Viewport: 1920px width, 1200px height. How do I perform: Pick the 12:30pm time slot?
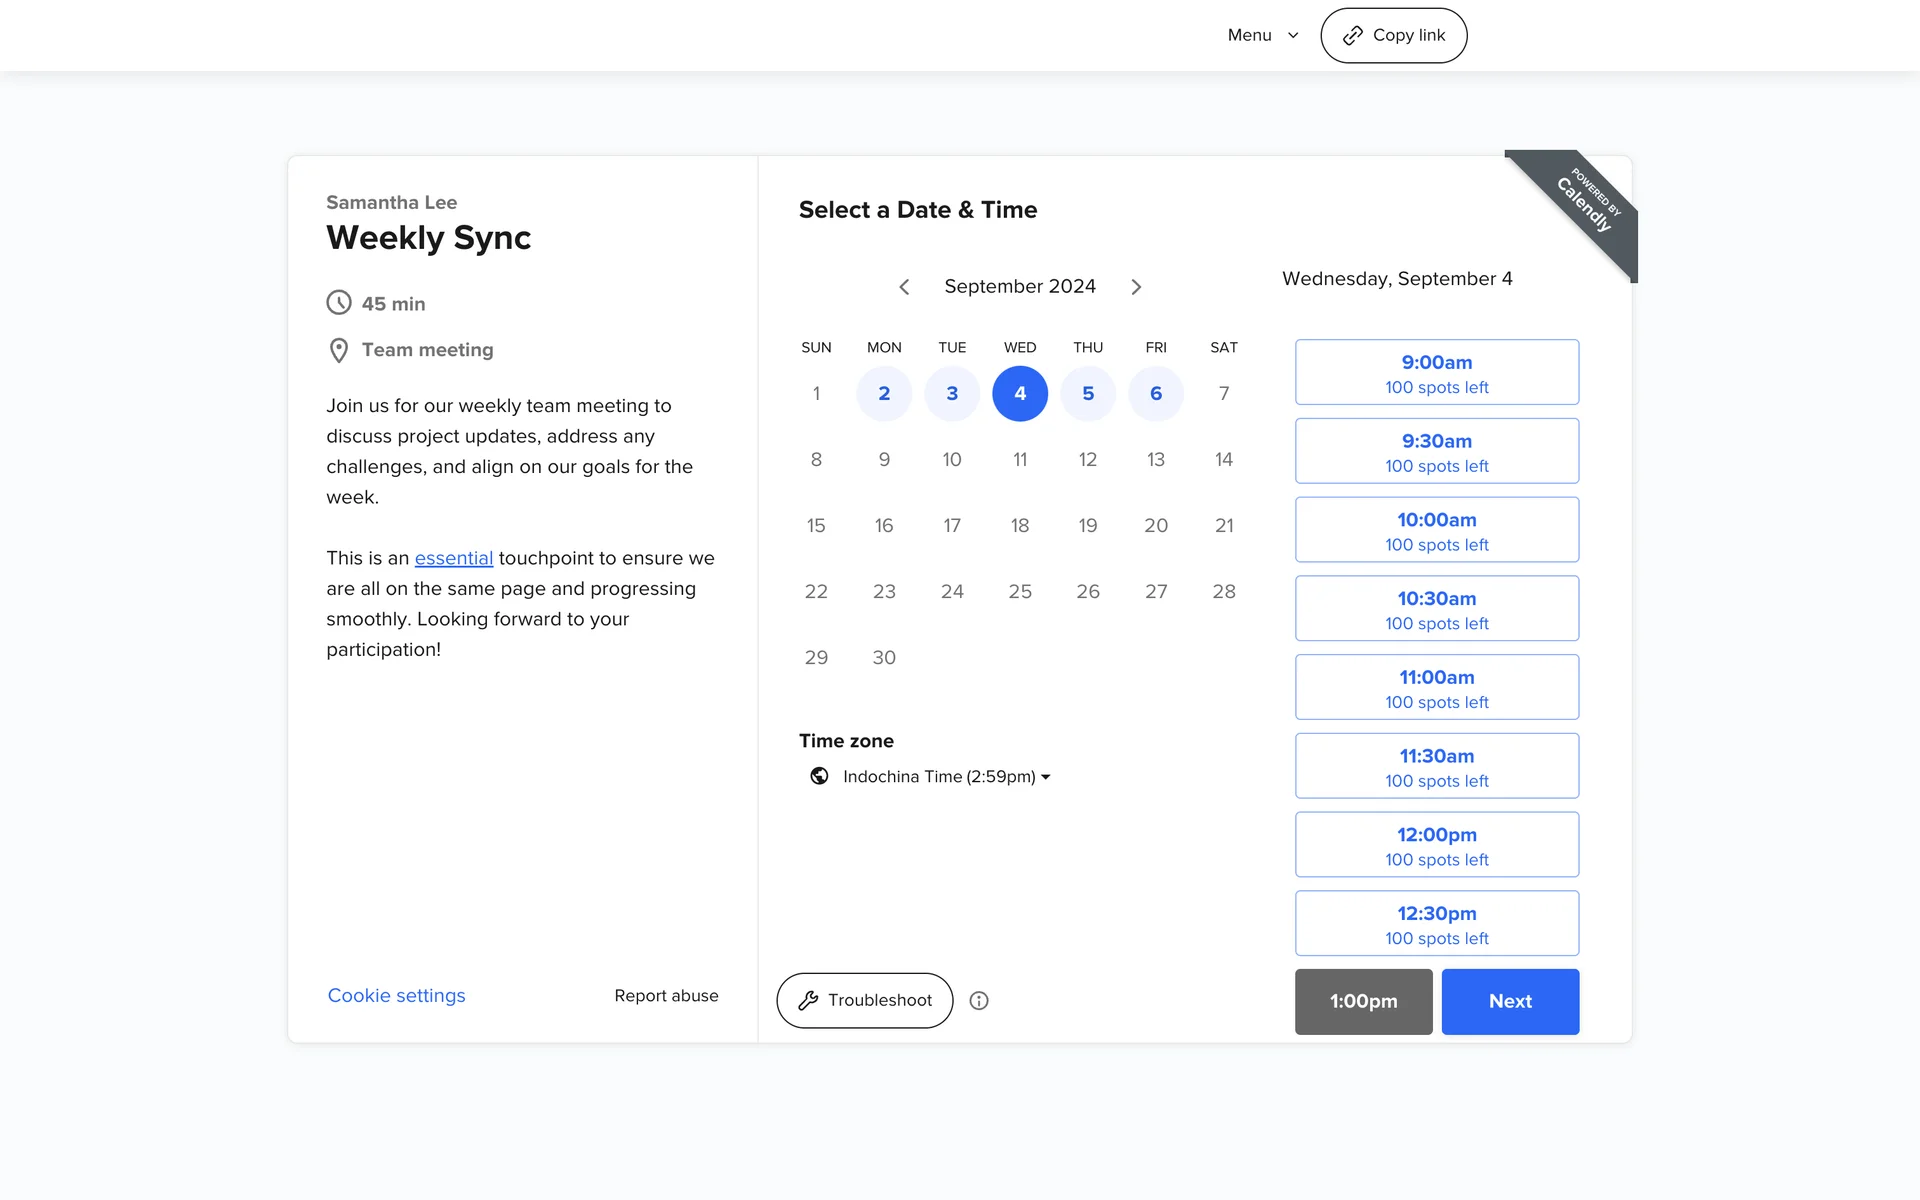[1436, 924]
